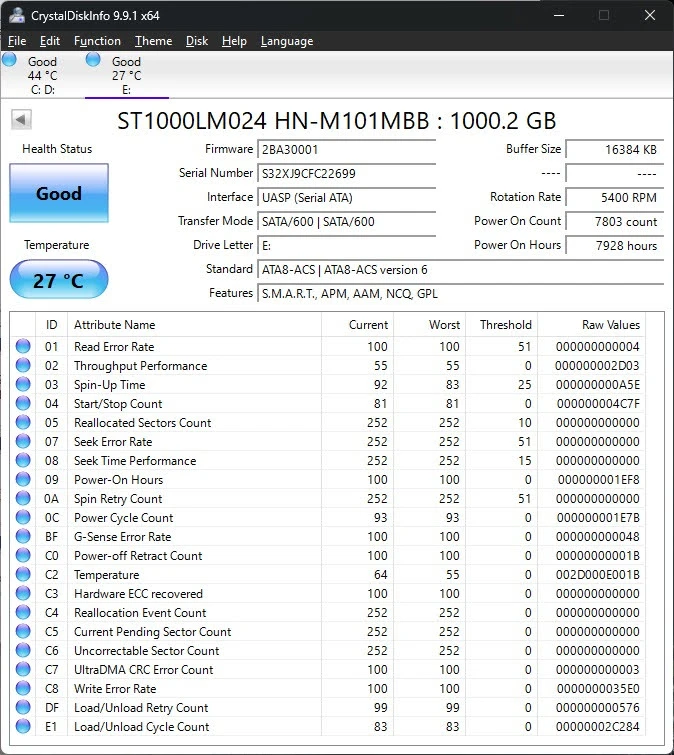
Task: Click the status orb for Current Pending Sector Count
Action: tap(23, 631)
